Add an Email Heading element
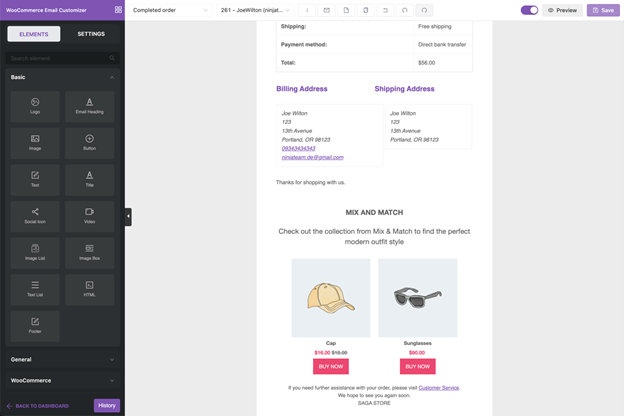This screenshot has width=624, height=416. 90,106
